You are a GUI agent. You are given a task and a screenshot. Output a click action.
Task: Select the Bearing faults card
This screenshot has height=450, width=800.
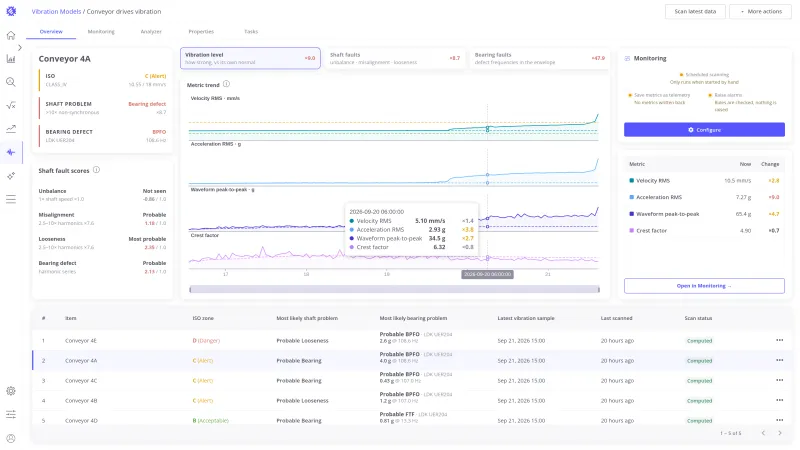point(540,58)
